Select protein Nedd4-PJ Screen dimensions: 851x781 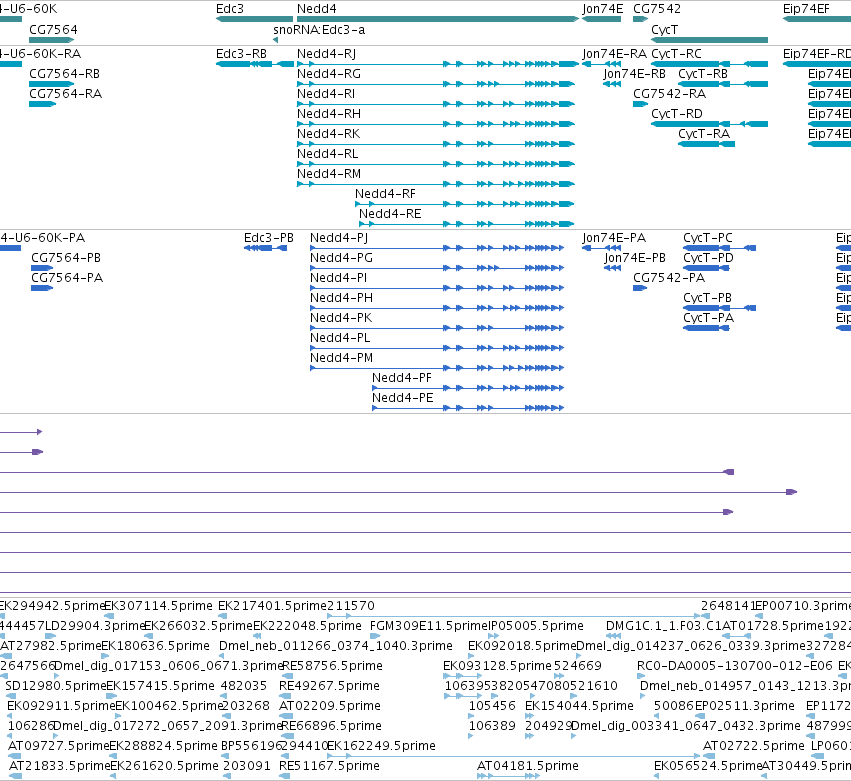tap(339, 238)
